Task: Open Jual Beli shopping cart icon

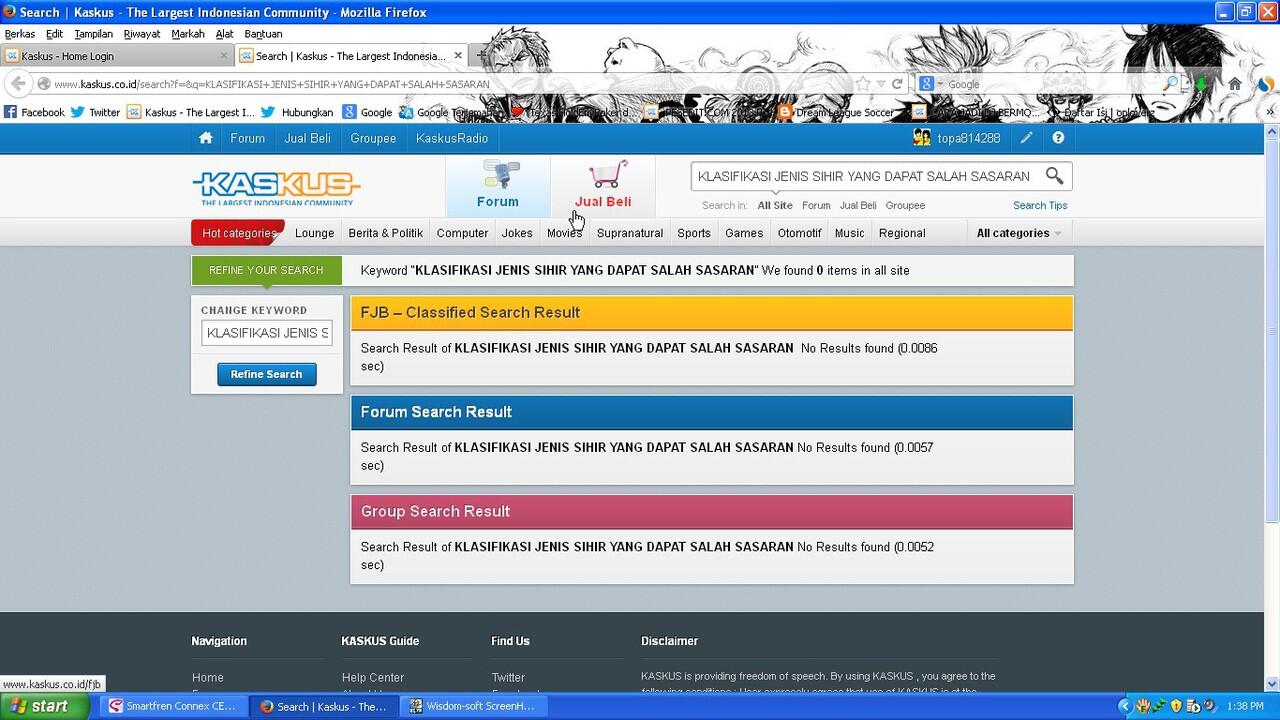Action: (x=608, y=175)
